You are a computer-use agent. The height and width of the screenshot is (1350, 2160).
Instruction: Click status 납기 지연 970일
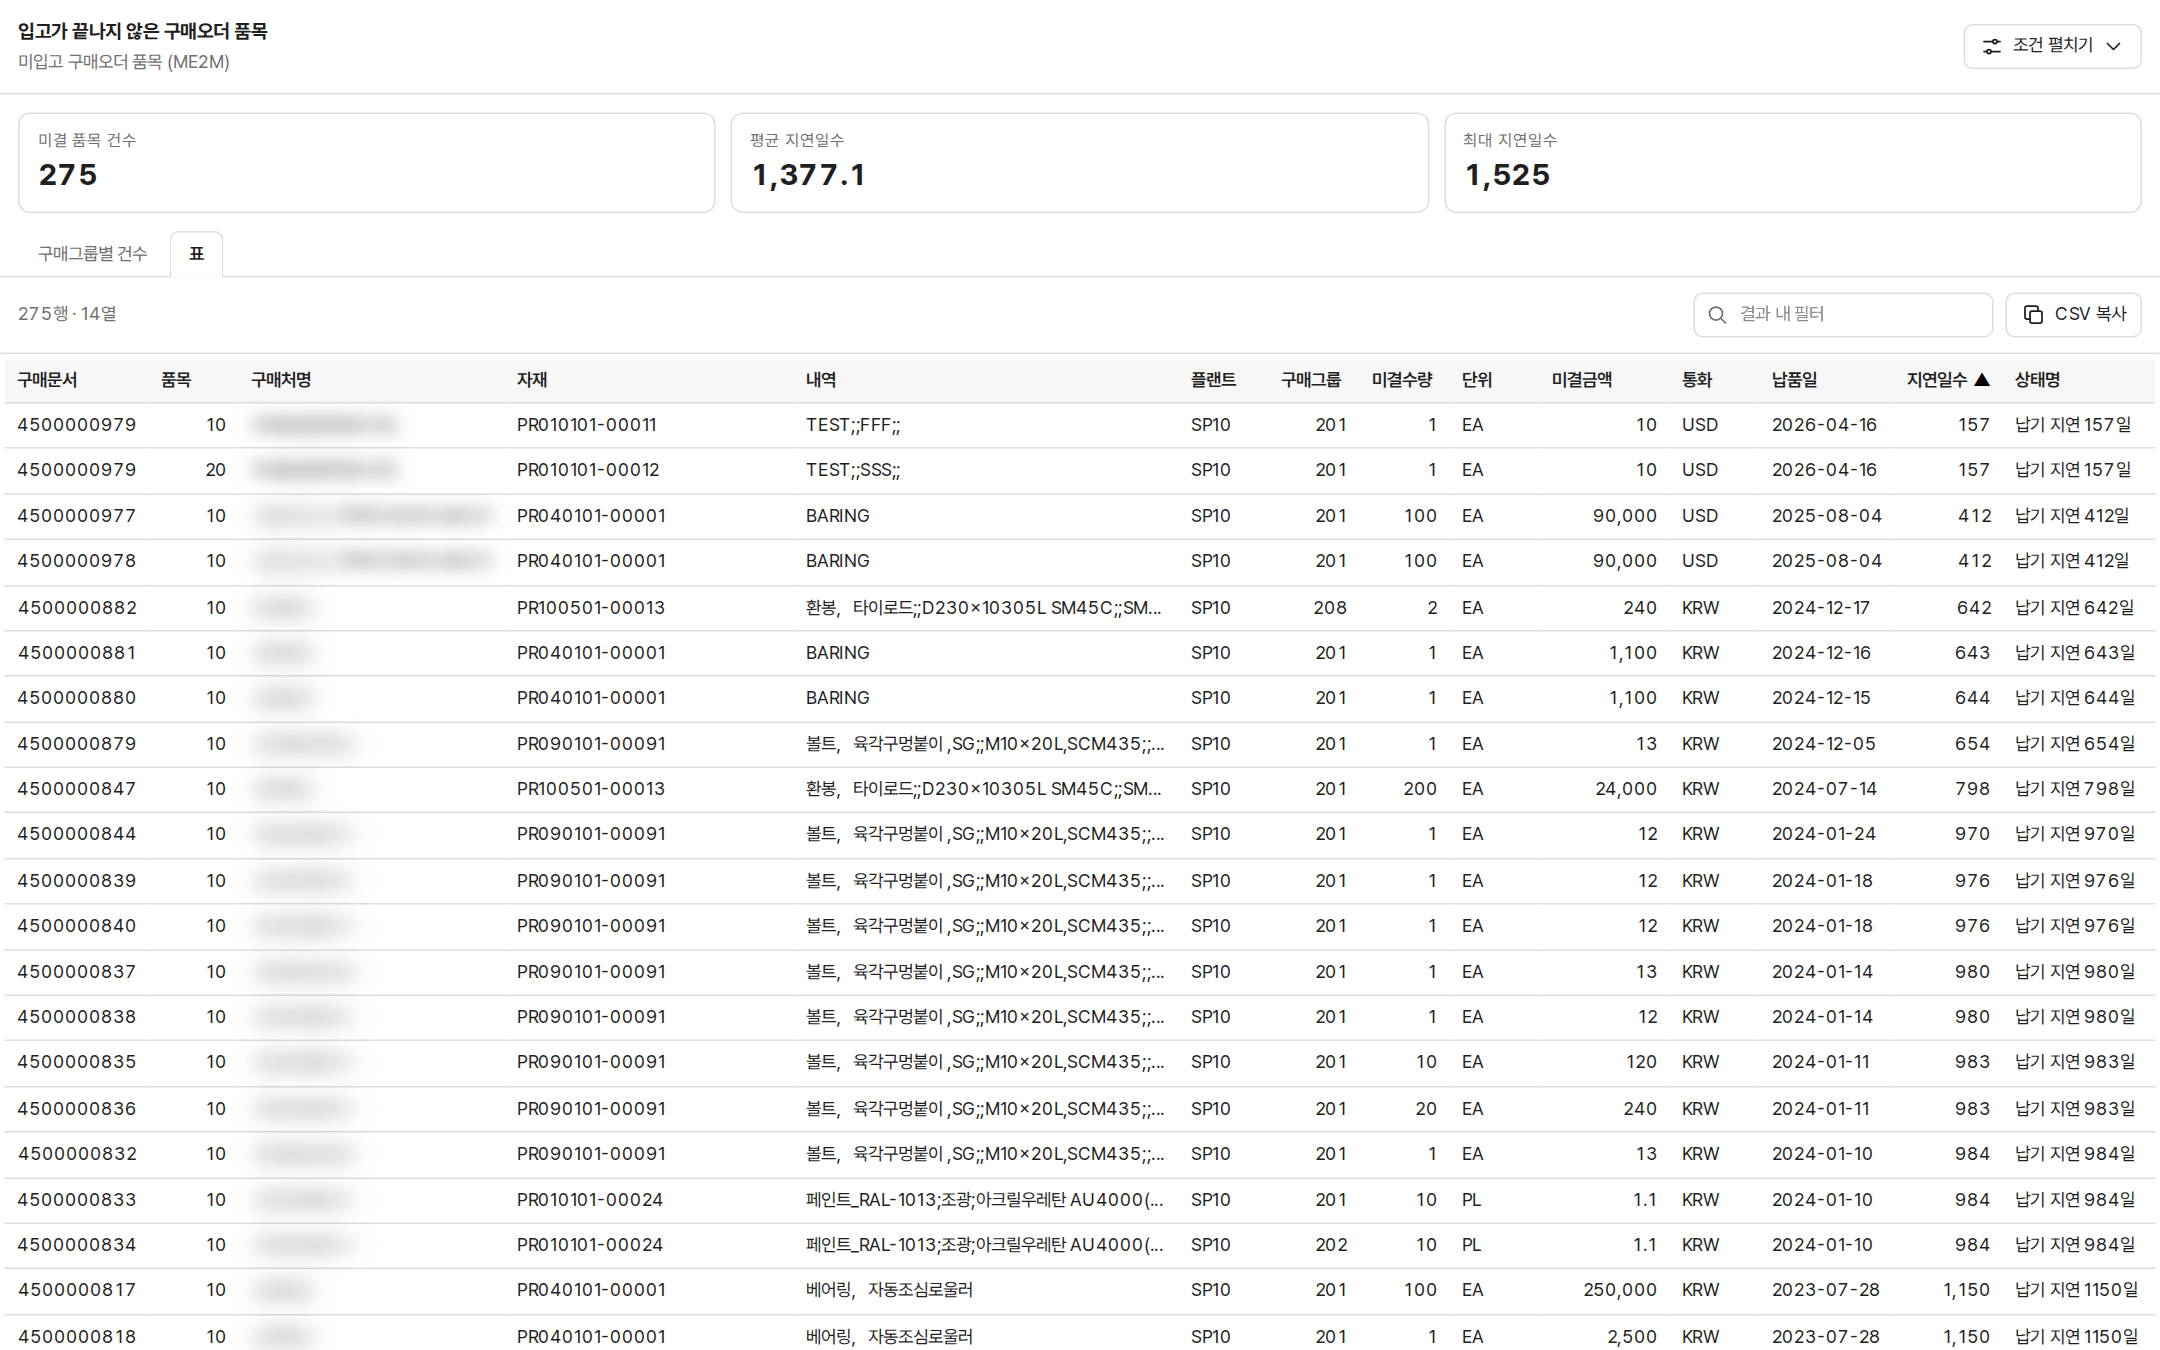(x=2075, y=834)
